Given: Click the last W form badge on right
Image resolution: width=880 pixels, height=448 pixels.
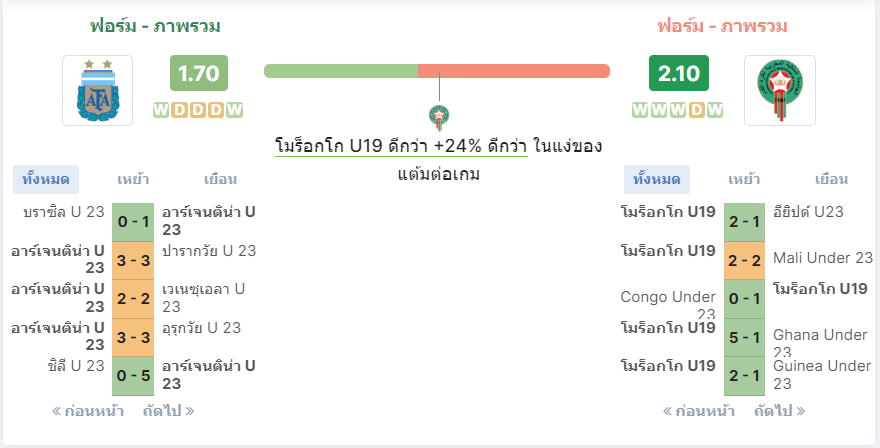Looking at the screenshot, I should (714, 110).
